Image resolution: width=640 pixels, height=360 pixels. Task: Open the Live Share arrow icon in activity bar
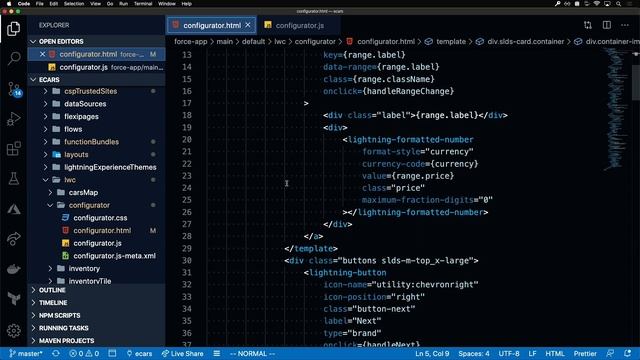(13, 239)
